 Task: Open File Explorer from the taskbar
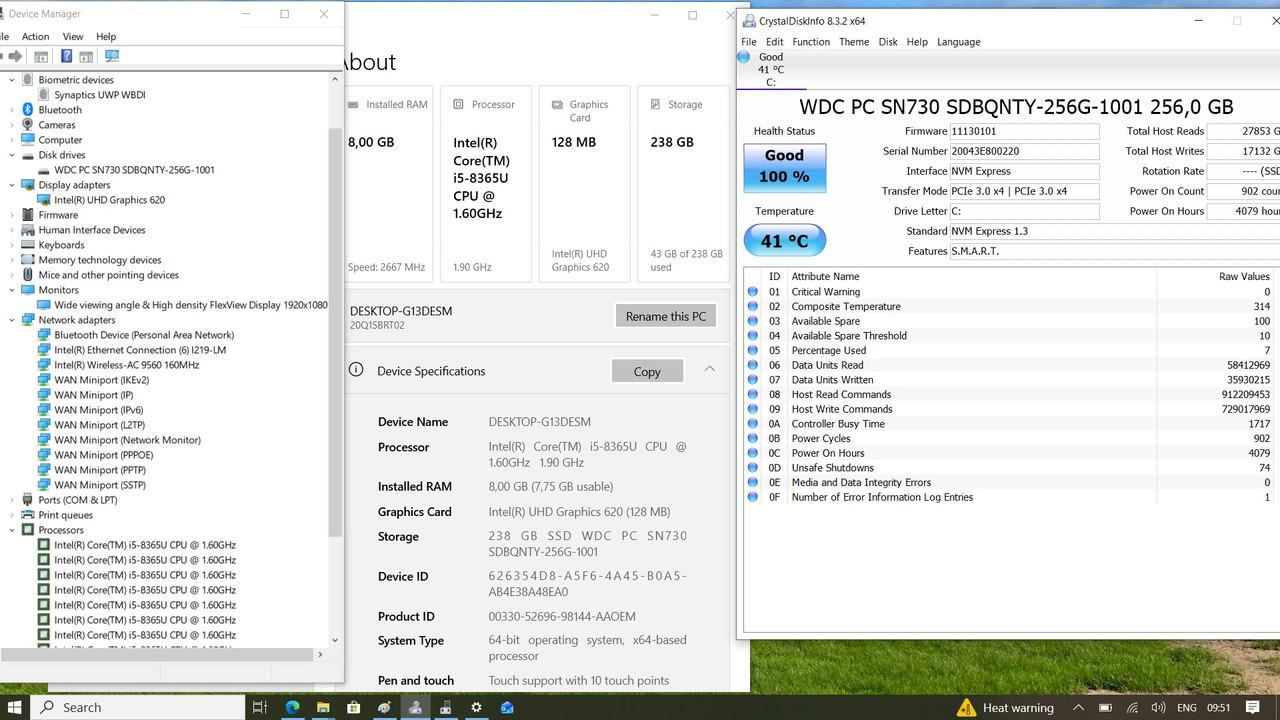point(324,707)
